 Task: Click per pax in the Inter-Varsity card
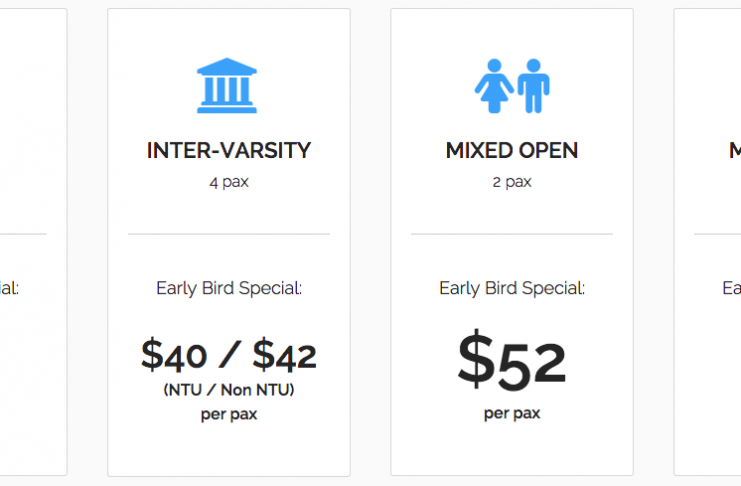click(229, 415)
